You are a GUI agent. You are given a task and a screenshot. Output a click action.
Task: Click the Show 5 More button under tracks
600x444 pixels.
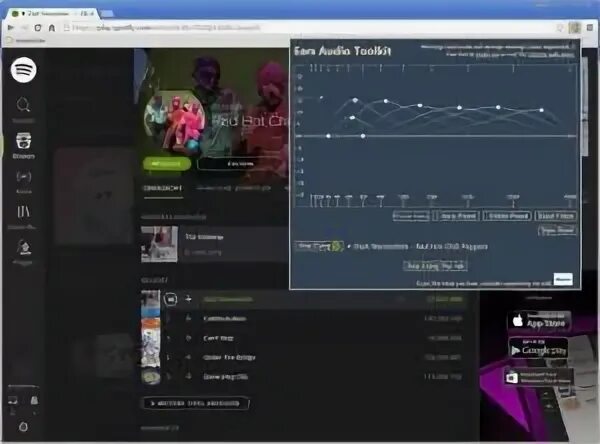[x=196, y=403]
